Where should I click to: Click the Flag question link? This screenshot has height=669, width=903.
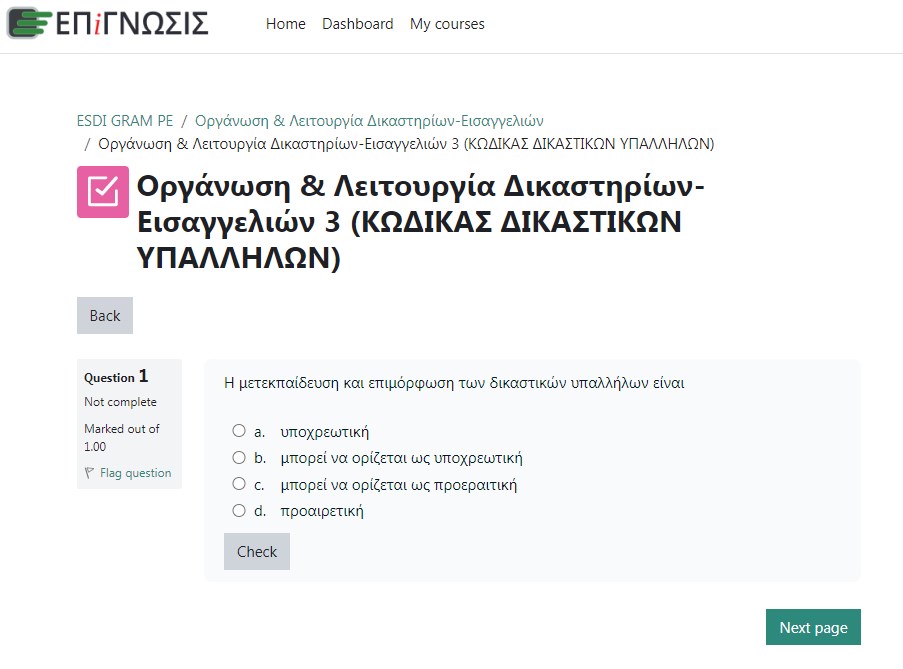135,473
